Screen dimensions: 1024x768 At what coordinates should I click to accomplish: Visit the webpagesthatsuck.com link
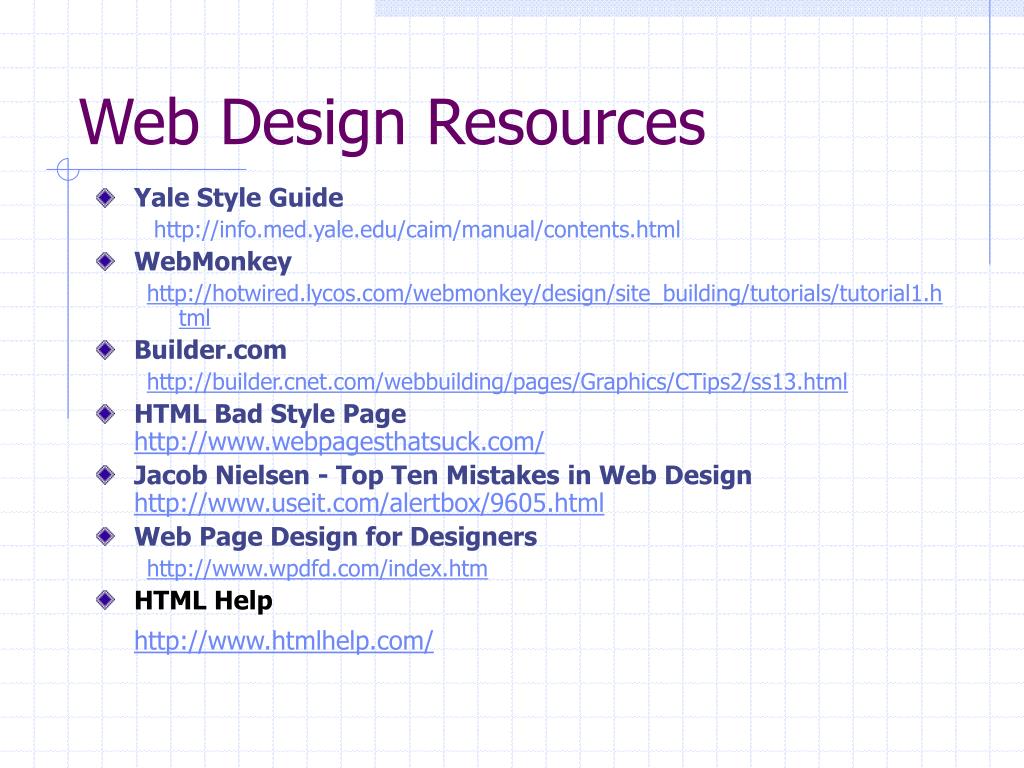click(339, 442)
